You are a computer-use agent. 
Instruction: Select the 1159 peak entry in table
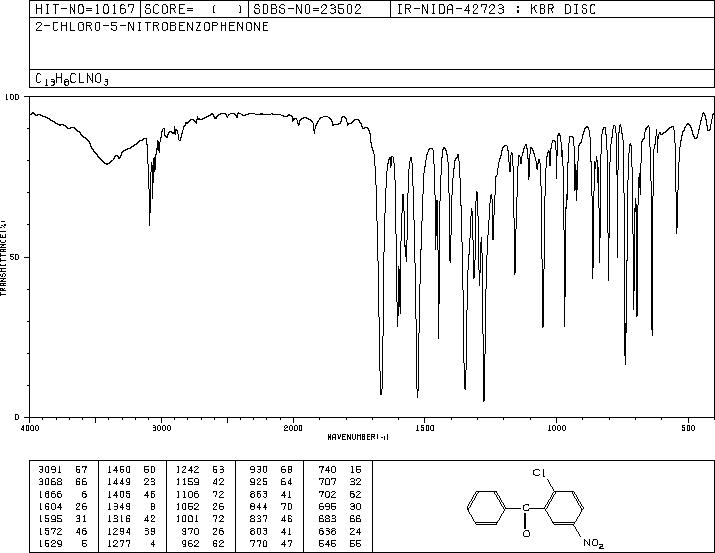point(200,482)
